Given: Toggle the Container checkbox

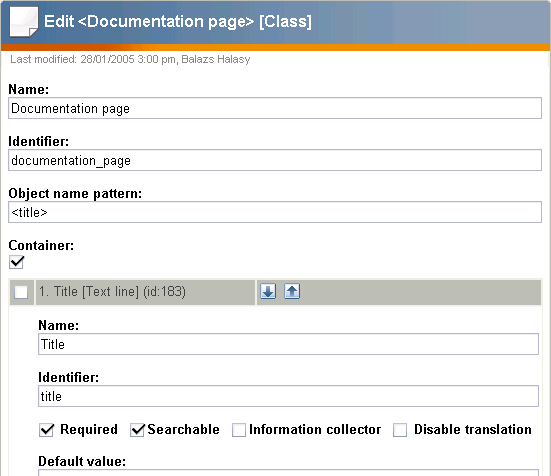Looking at the screenshot, I should [x=16, y=262].
